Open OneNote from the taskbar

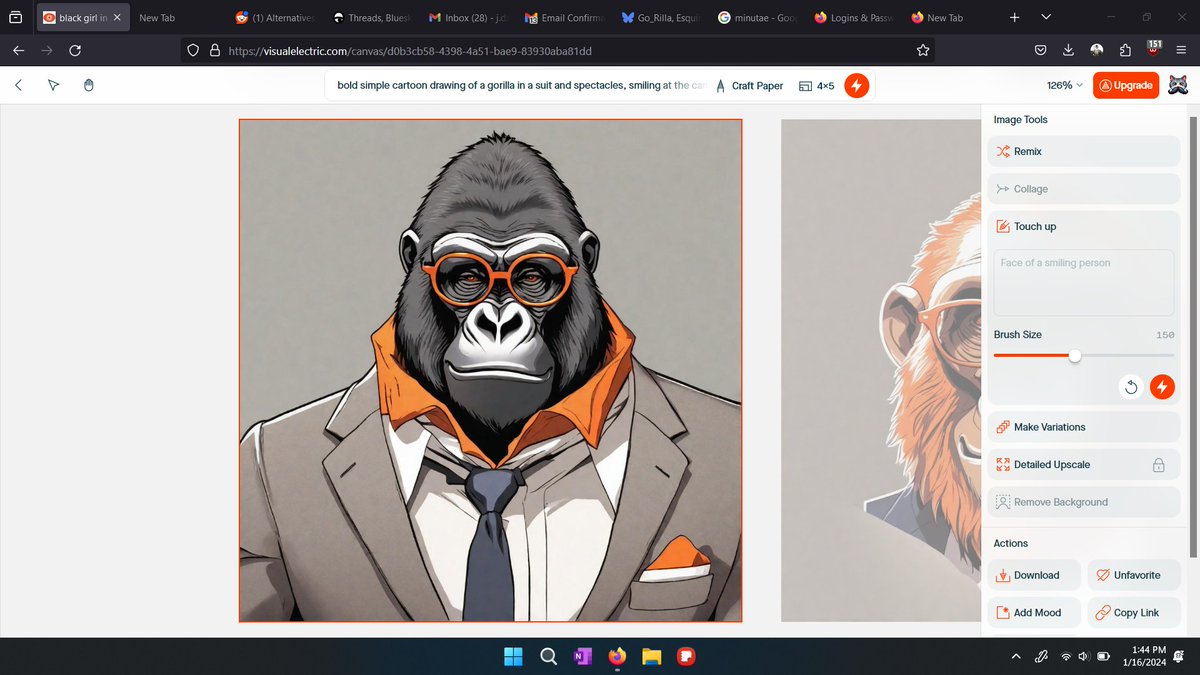click(582, 657)
